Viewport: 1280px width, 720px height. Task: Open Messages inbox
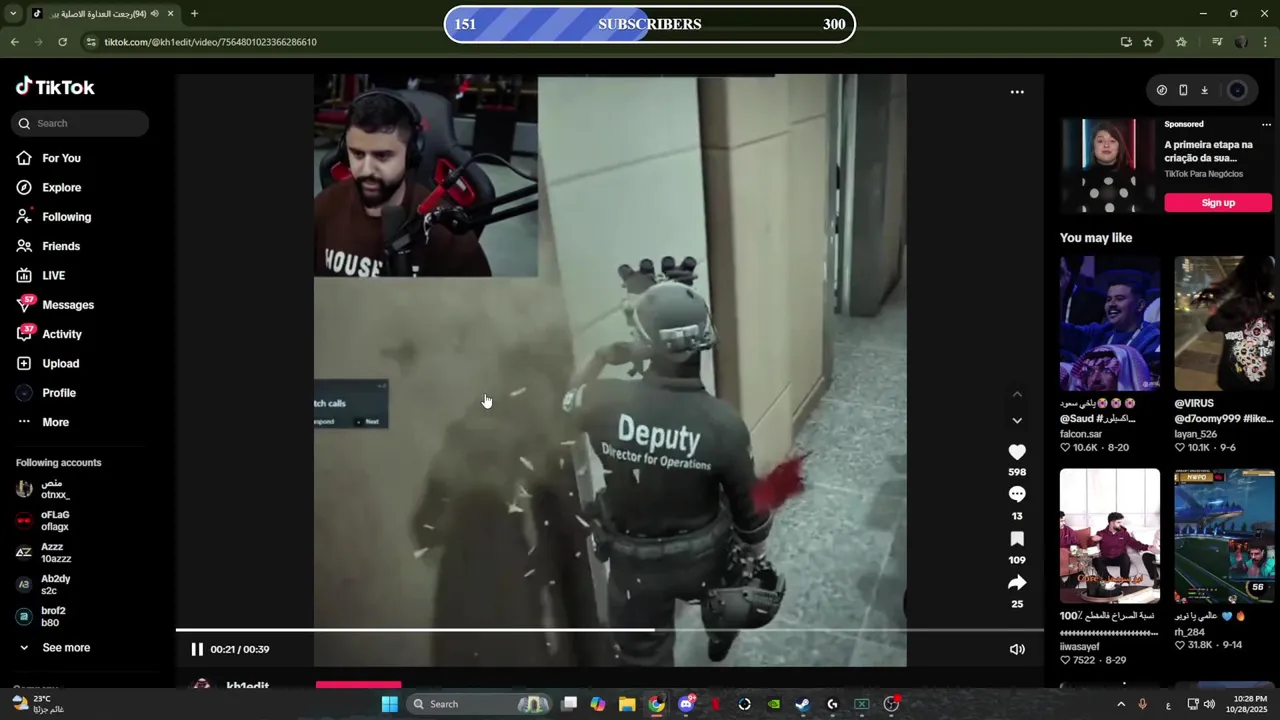[x=54, y=305]
